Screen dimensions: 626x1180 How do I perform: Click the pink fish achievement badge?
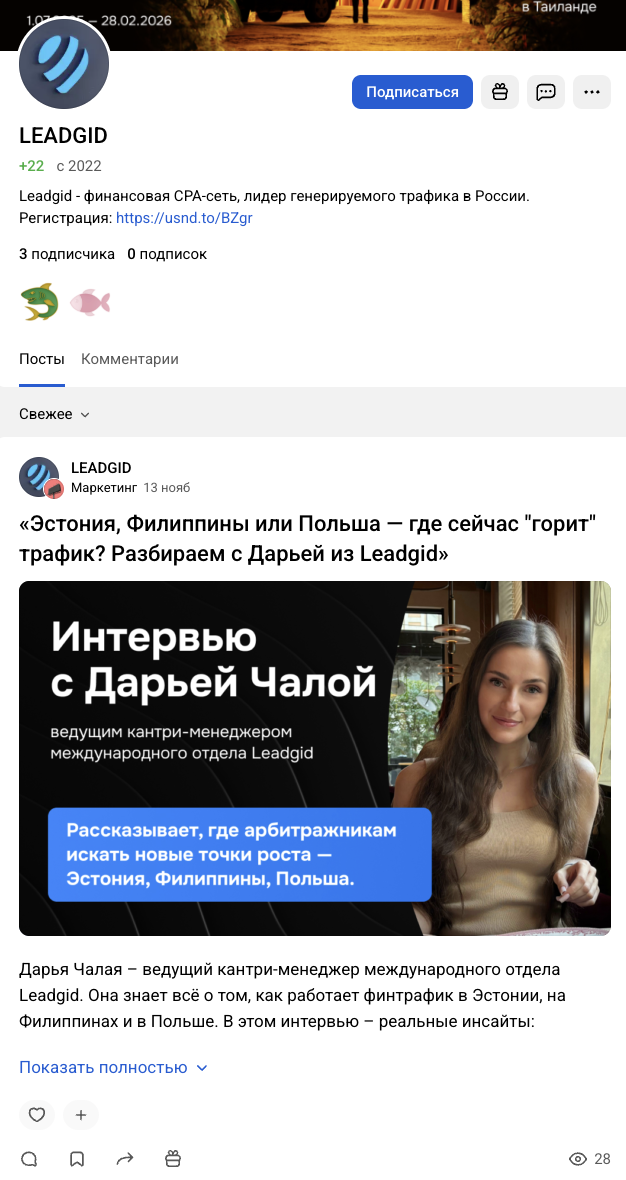90,303
